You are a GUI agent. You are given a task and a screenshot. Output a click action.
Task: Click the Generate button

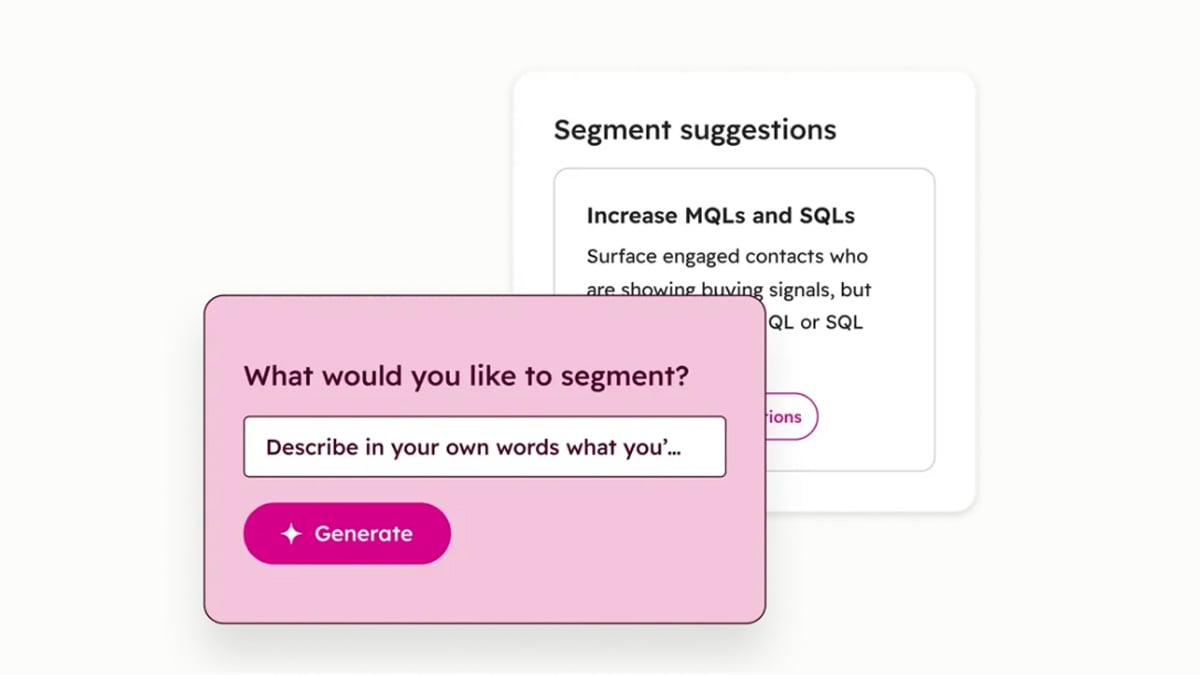347,533
